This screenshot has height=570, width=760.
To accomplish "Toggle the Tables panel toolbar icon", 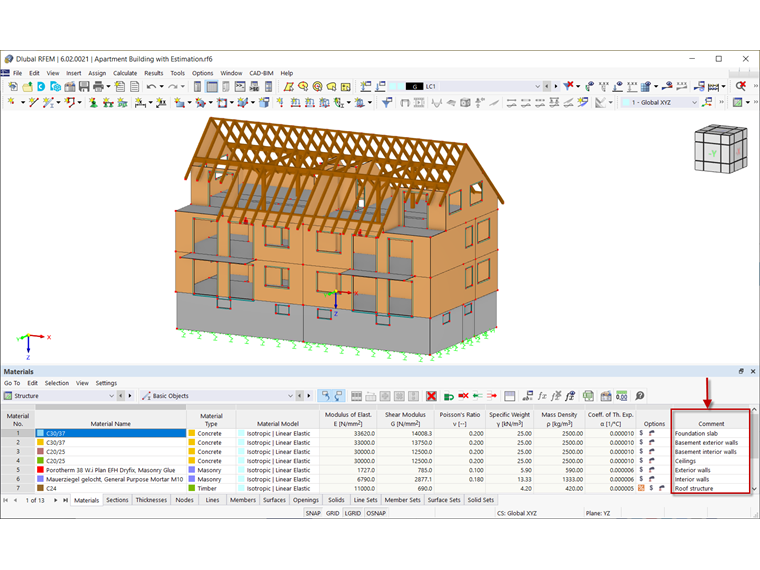I will pos(212,87).
